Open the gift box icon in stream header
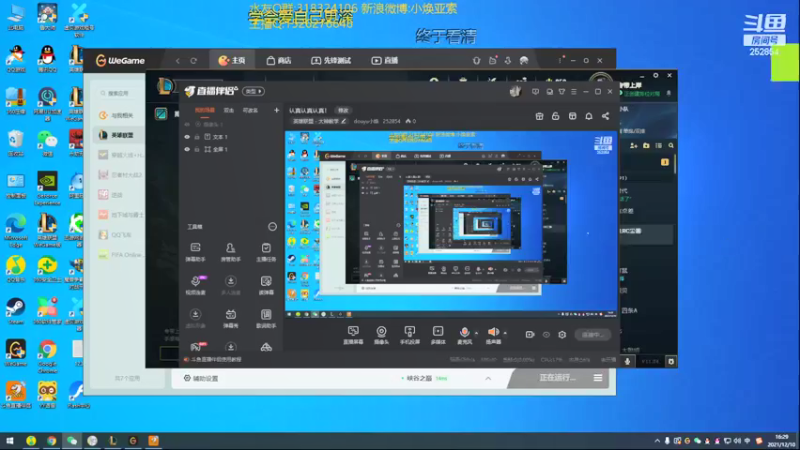The image size is (800, 450). pyautogui.click(x=539, y=116)
